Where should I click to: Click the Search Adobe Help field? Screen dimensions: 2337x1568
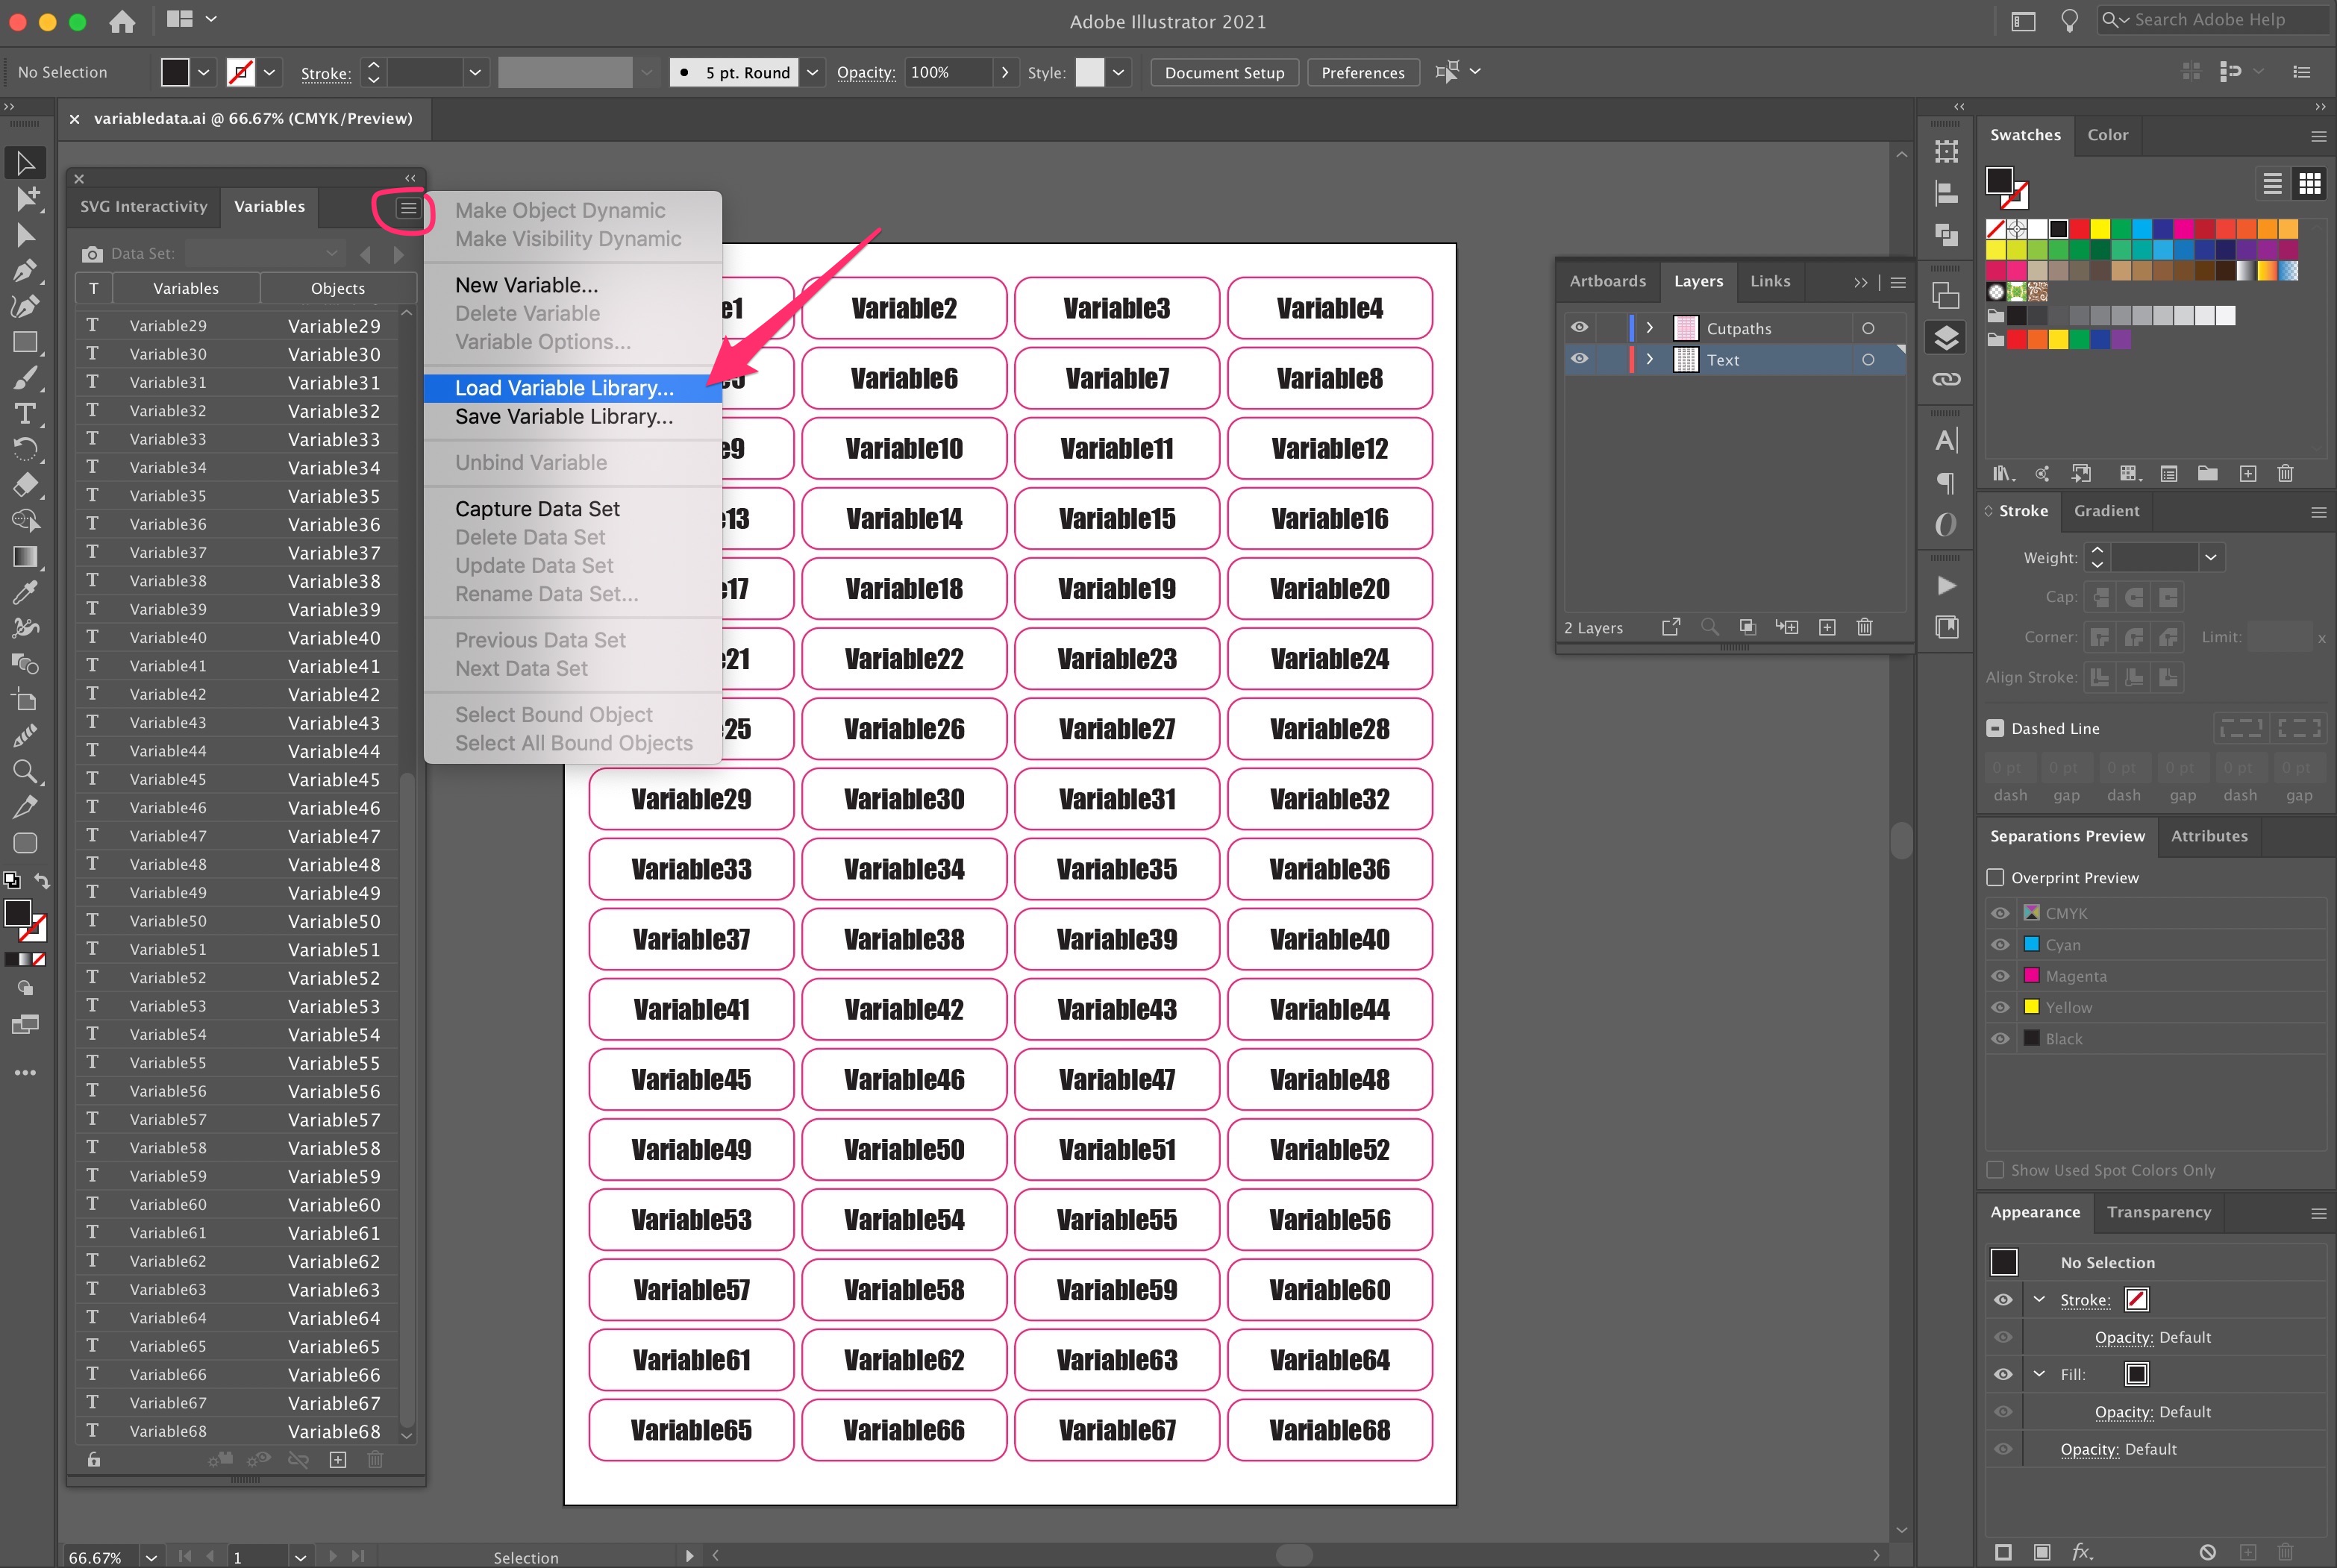2213,20
